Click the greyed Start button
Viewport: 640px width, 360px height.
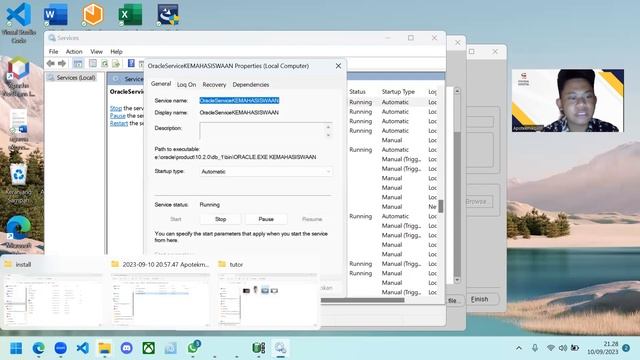176,219
